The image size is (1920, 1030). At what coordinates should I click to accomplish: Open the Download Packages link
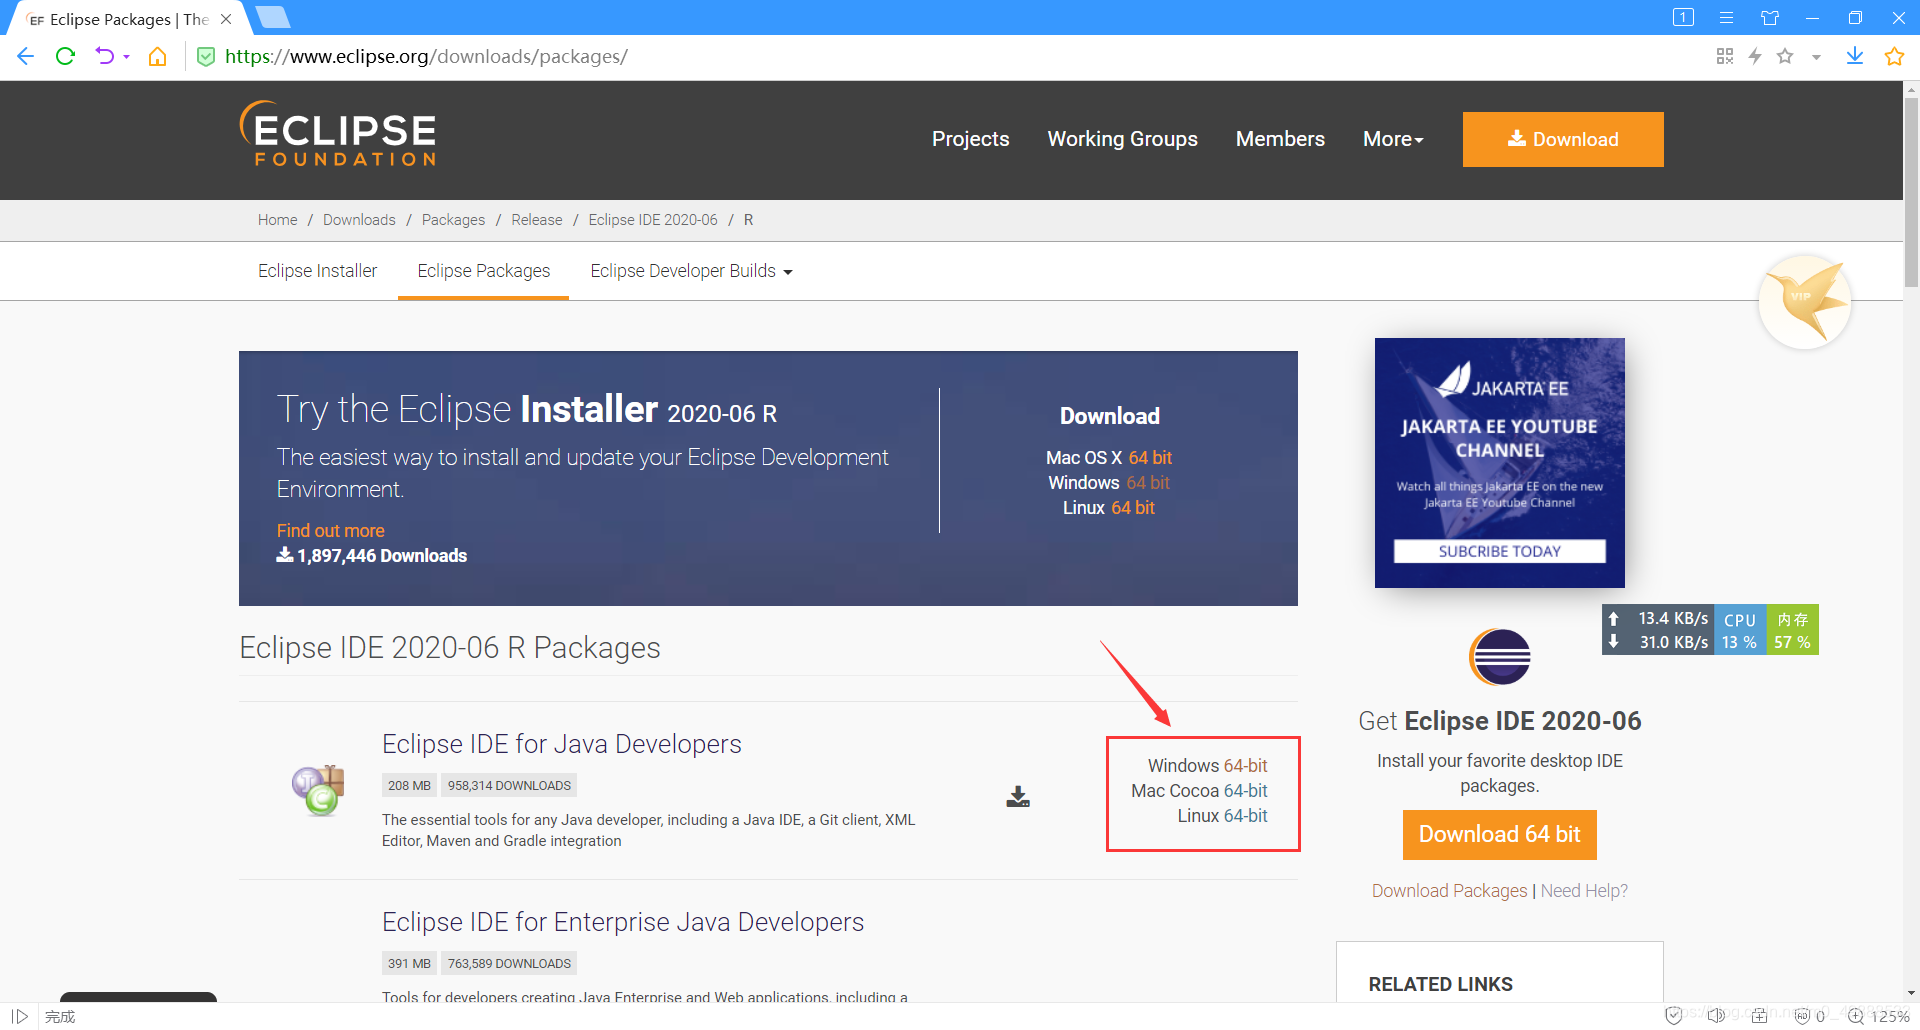[1449, 891]
